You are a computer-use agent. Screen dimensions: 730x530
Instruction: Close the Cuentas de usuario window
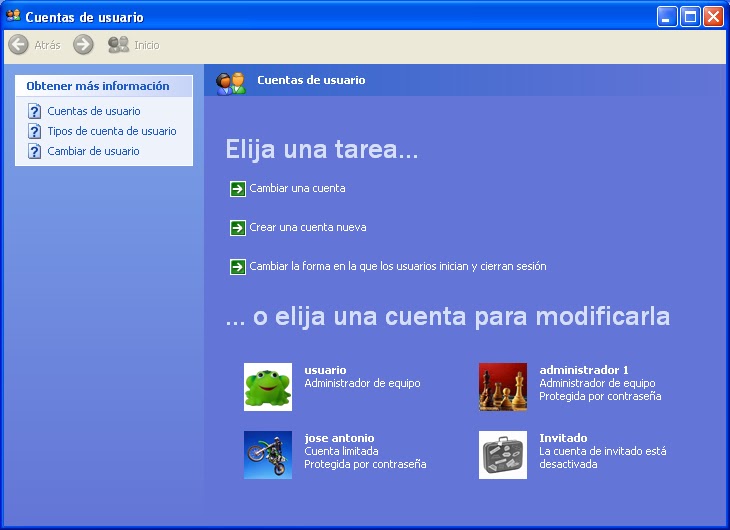tap(713, 17)
